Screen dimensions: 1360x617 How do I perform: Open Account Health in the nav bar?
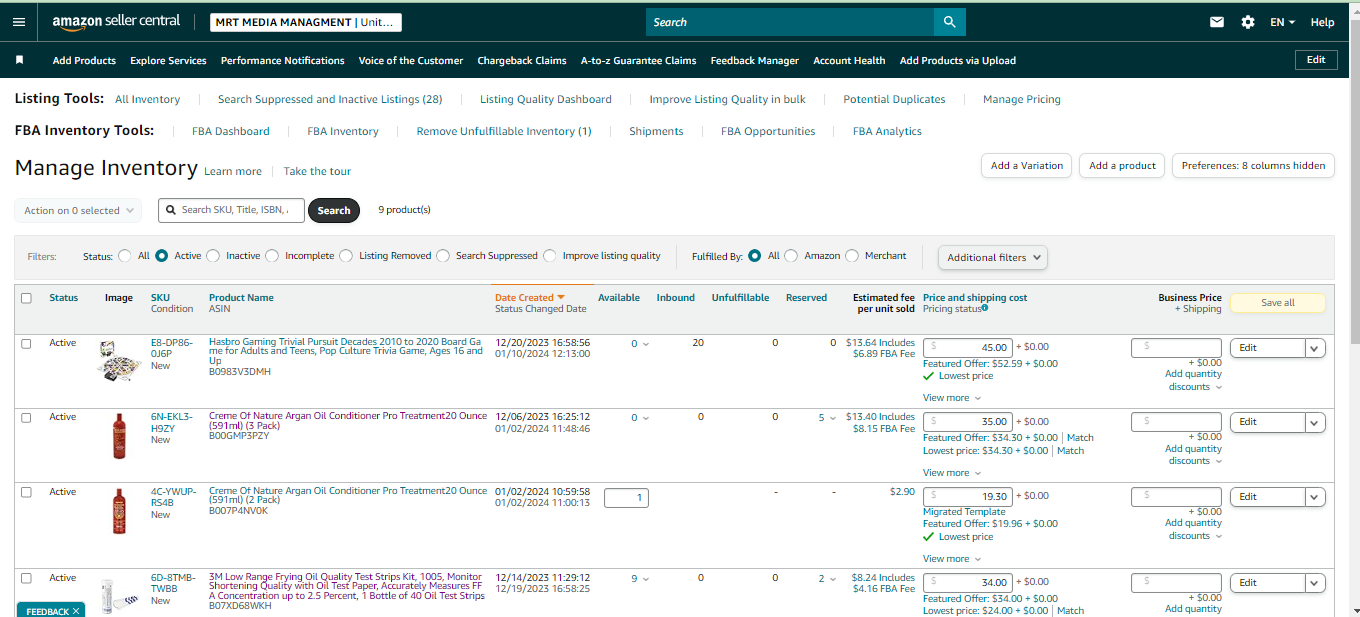pyautogui.click(x=849, y=60)
